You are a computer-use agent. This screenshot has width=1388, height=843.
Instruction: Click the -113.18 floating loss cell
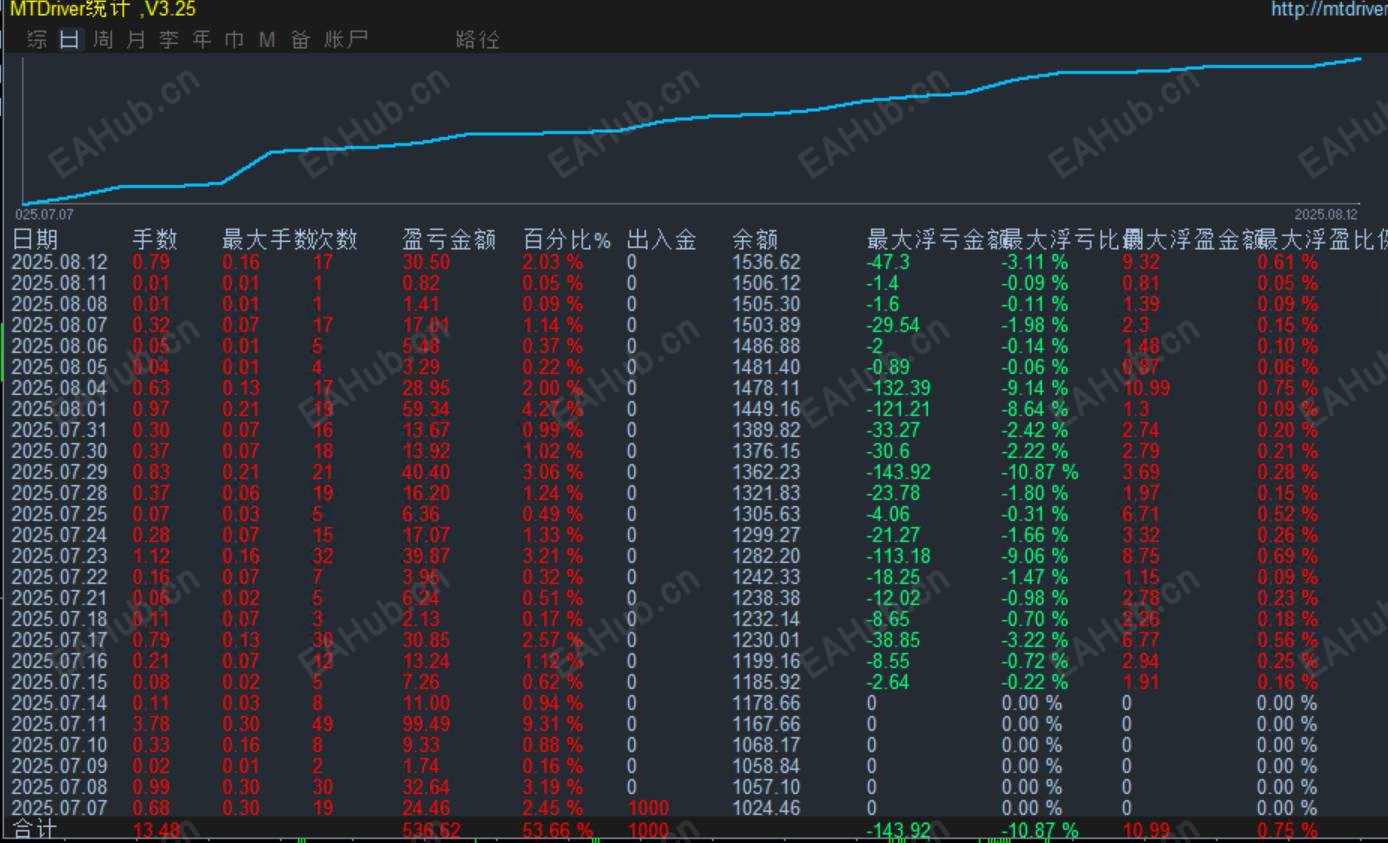(898, 556)
